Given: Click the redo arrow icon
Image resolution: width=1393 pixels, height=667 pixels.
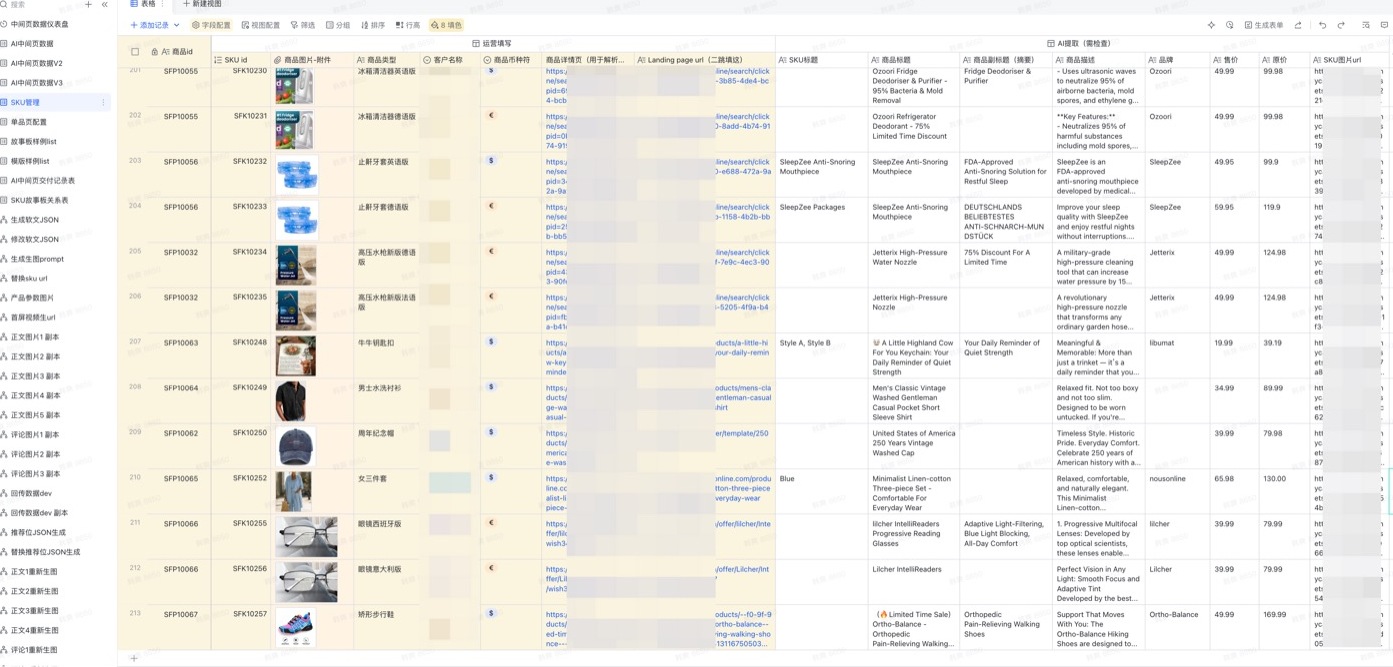Looking at the screenshot, I should coord(1341,25).
